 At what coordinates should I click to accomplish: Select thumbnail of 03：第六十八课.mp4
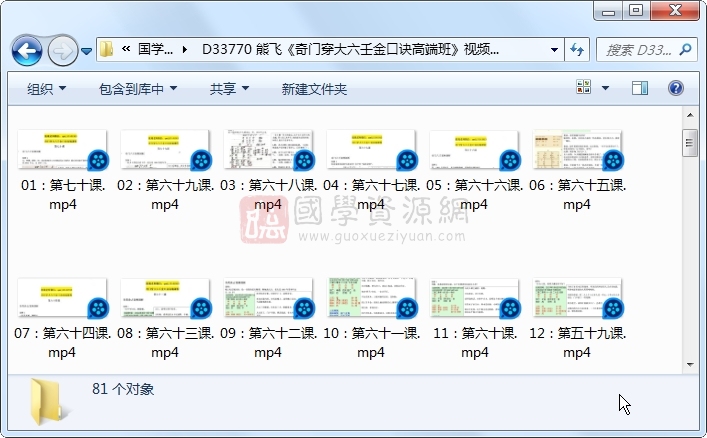coord(269,150)
